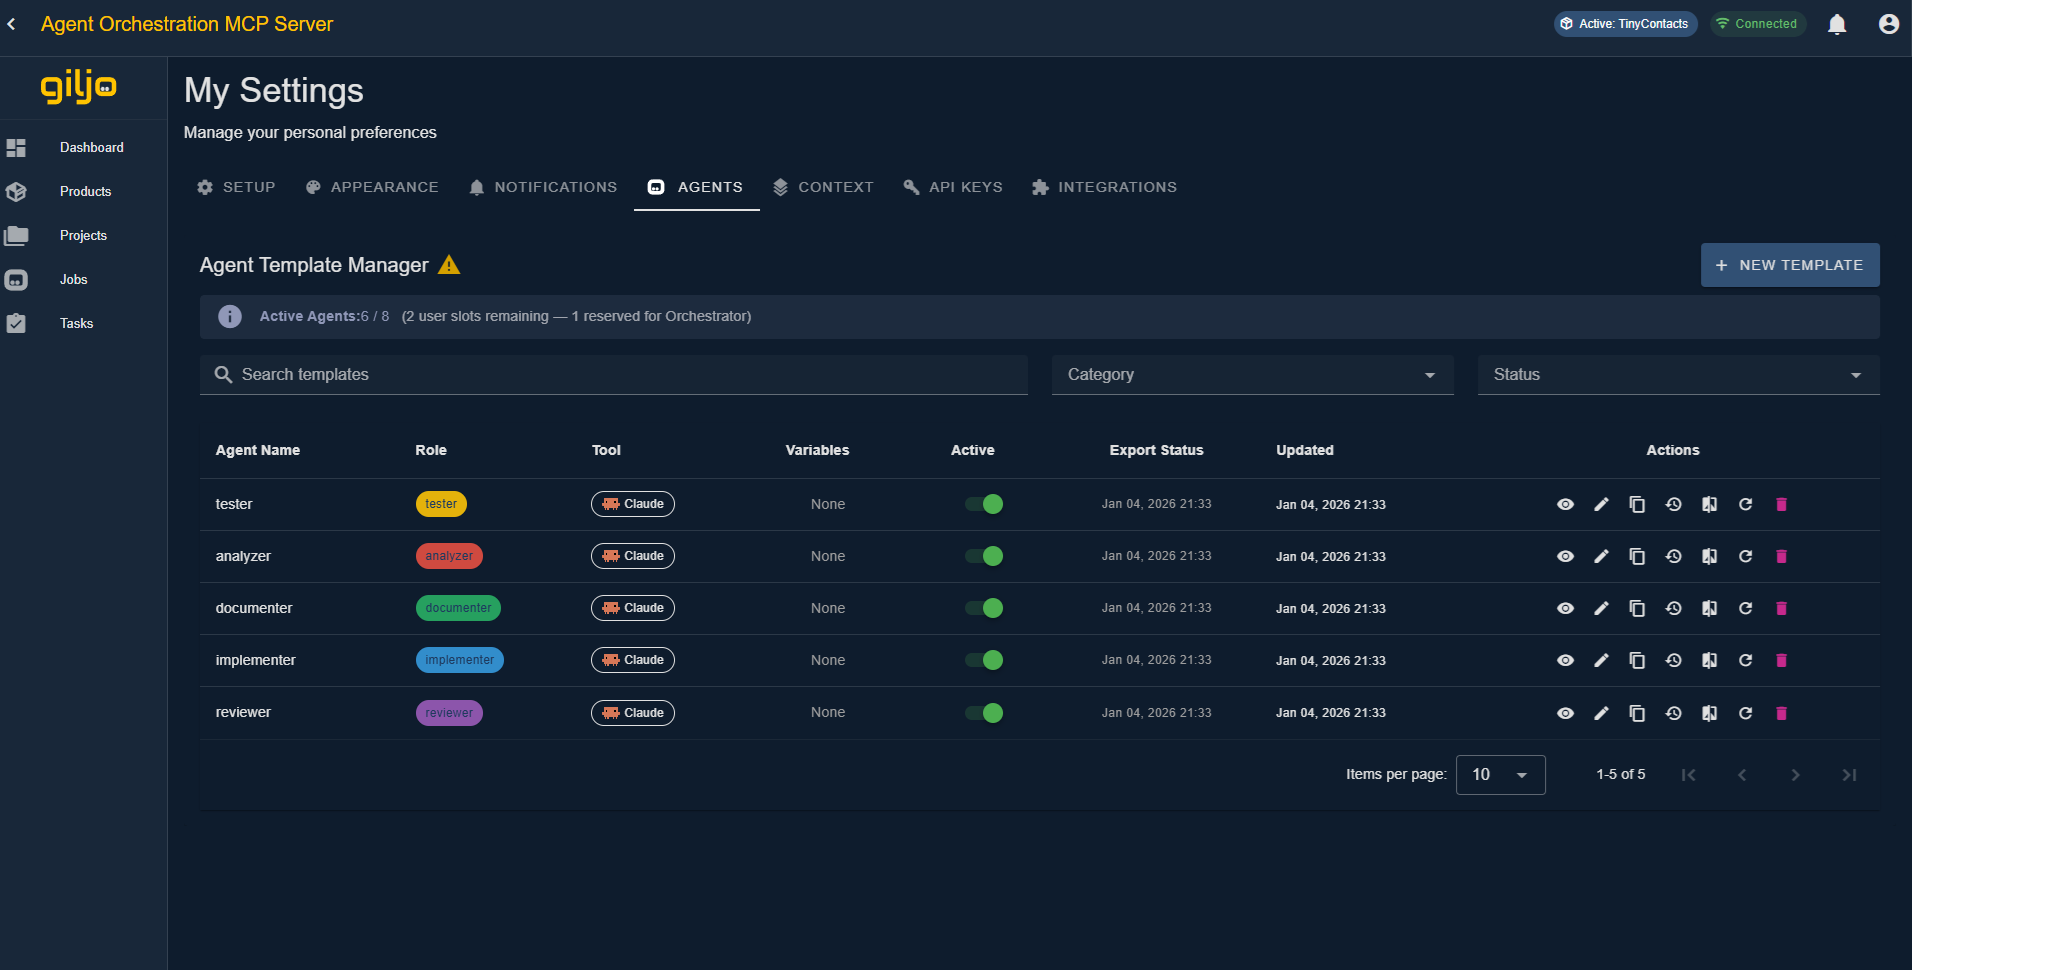Expand the Category filter dropdown
Viewport: 2064px width, 970px height.
coord(1252,375)
